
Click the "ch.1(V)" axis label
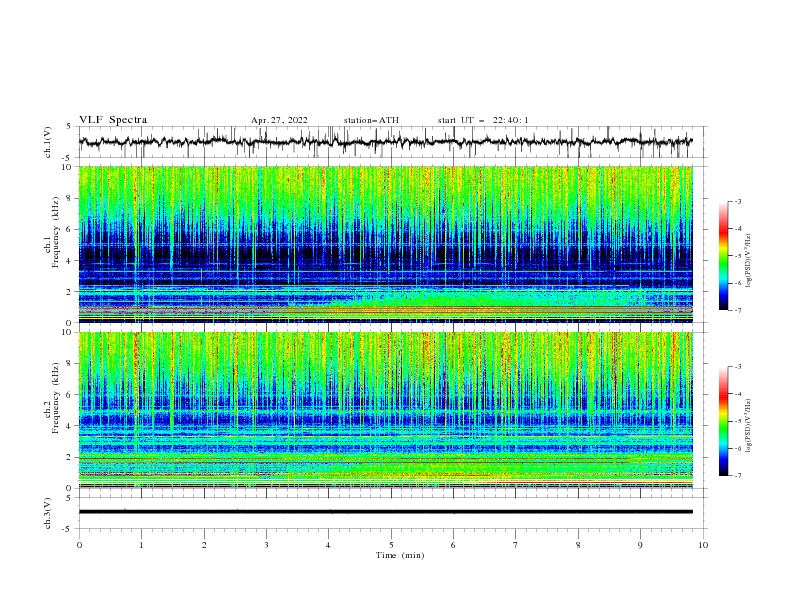point(48,142)
